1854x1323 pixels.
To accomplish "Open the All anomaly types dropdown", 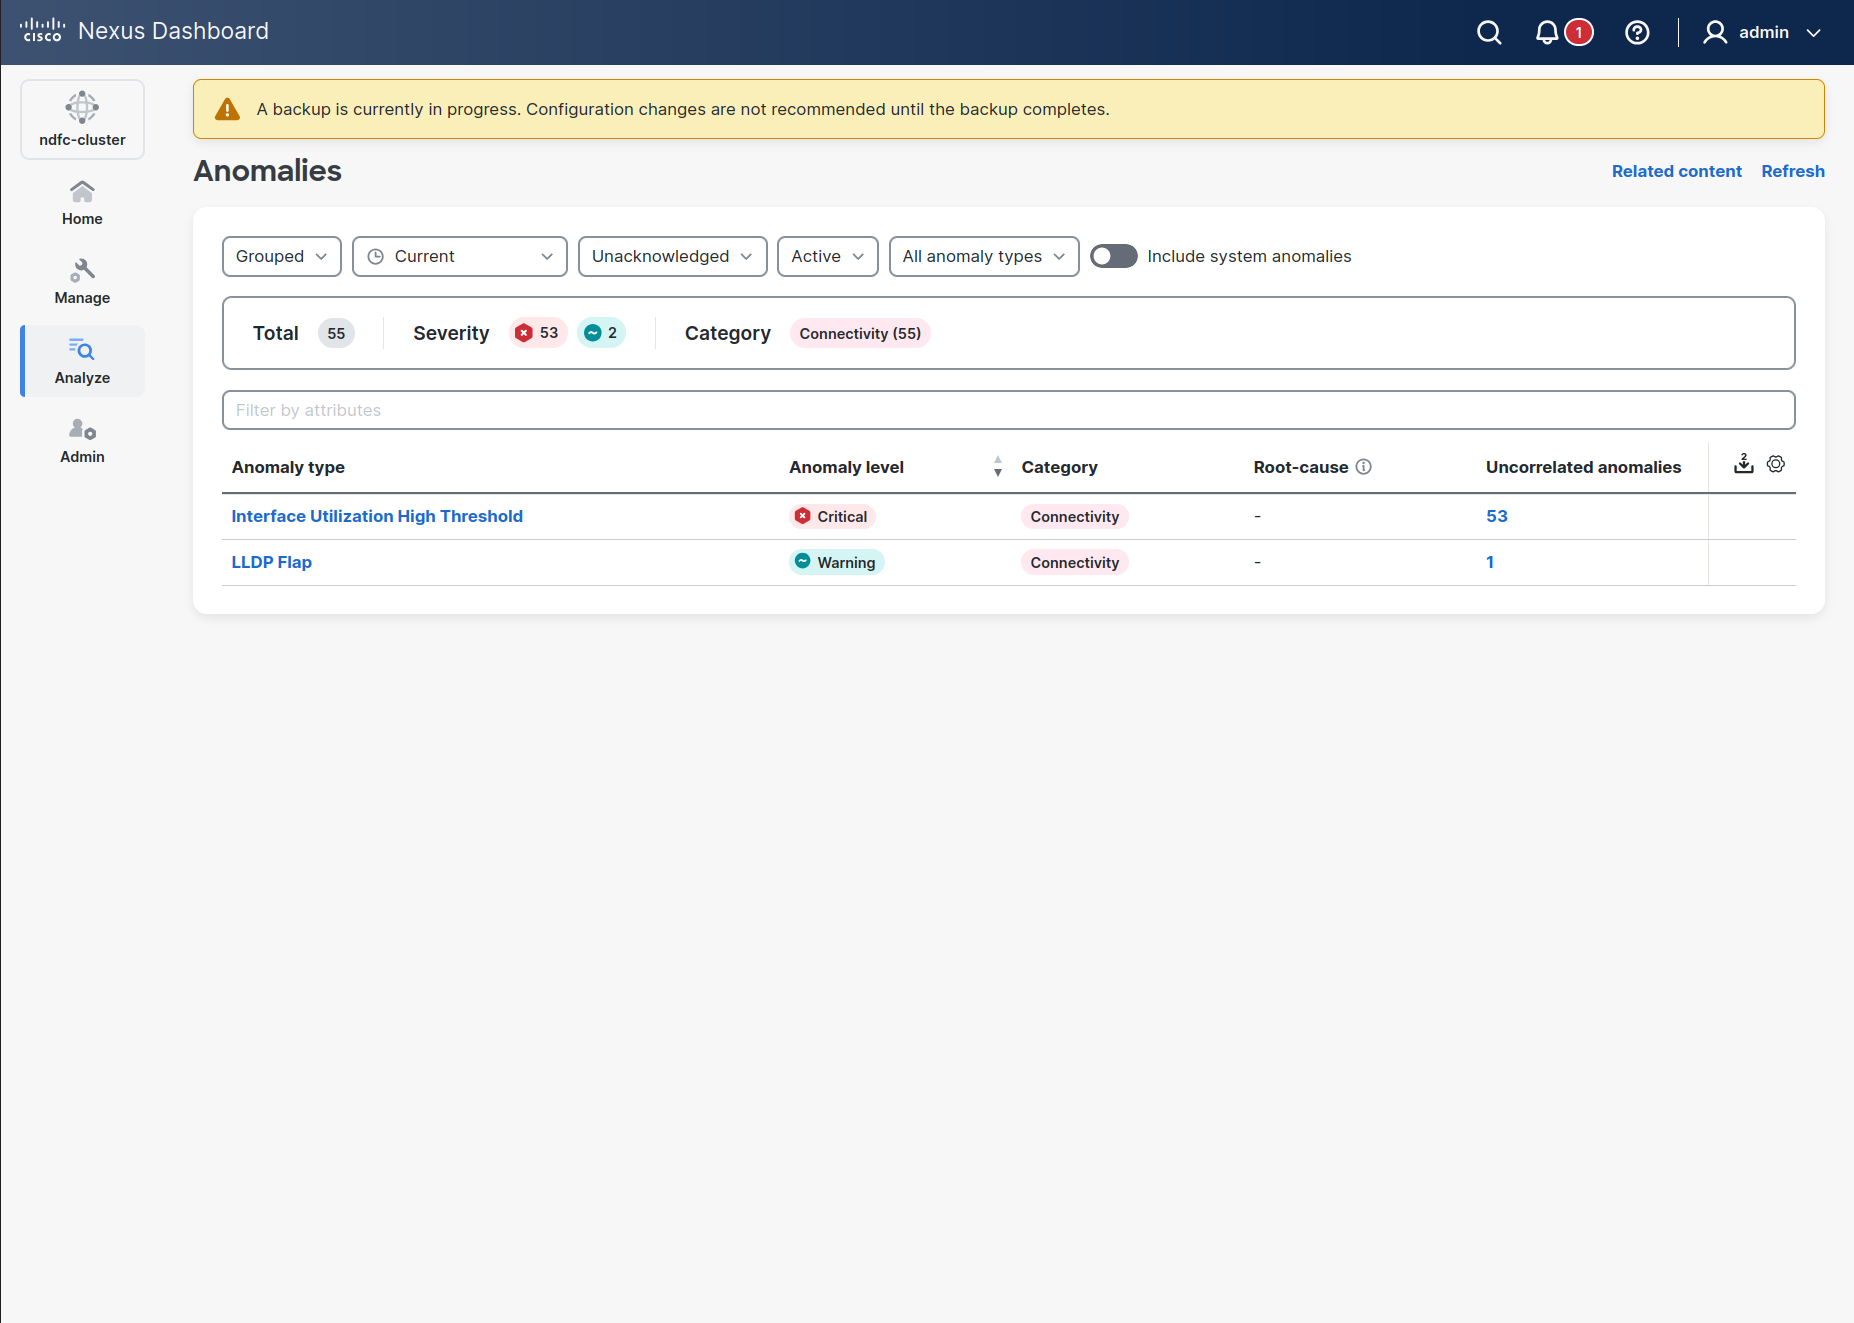I will [984, 257].
